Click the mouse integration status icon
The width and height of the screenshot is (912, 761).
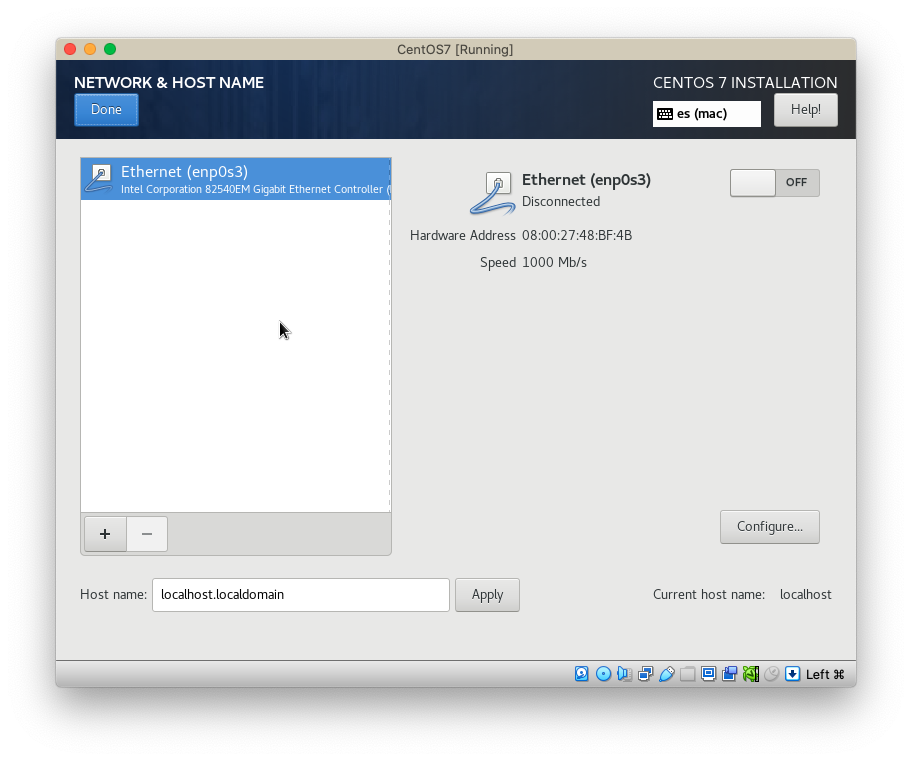pos(771,674)
